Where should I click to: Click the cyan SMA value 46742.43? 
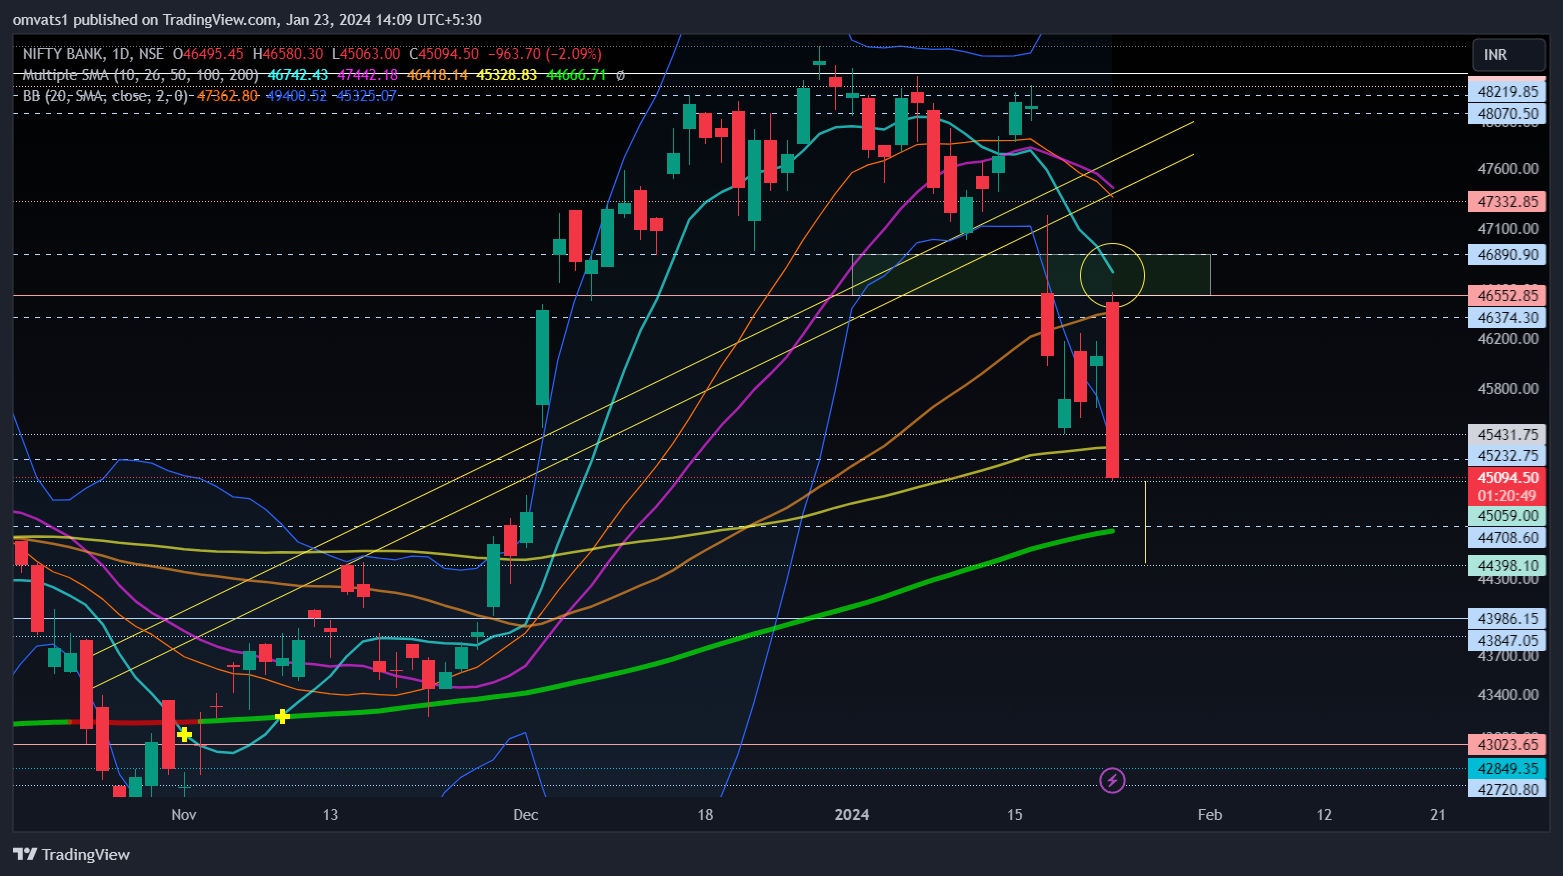click(x=298, y=75)
